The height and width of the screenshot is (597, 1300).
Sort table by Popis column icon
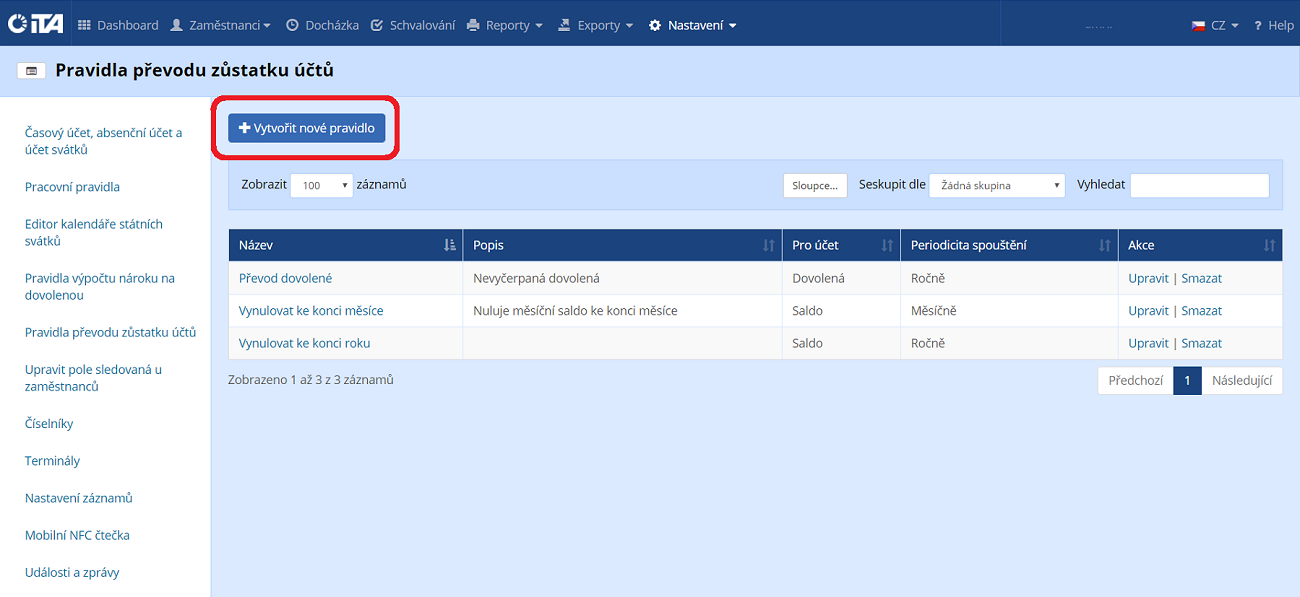pyautogui.click(x=768, y=245)
